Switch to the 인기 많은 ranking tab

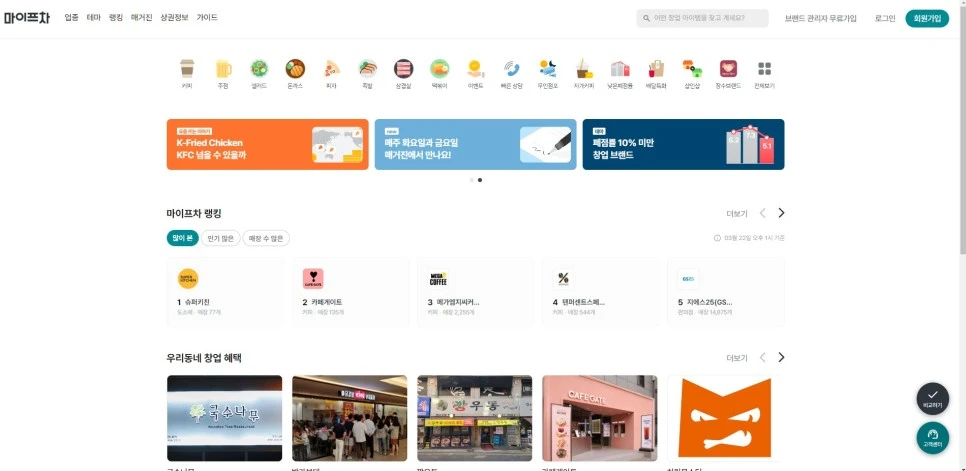point(221,238)
